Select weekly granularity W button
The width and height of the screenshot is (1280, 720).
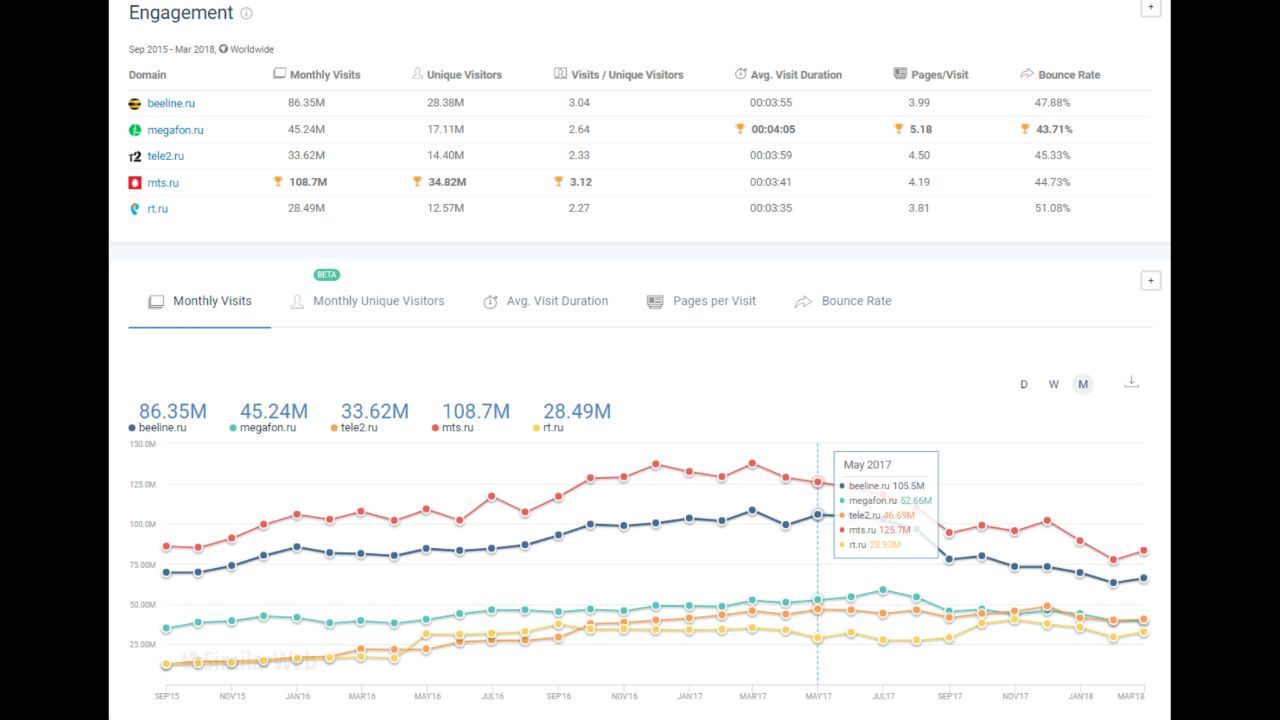pyautogui.click(x=1053, y=384)
